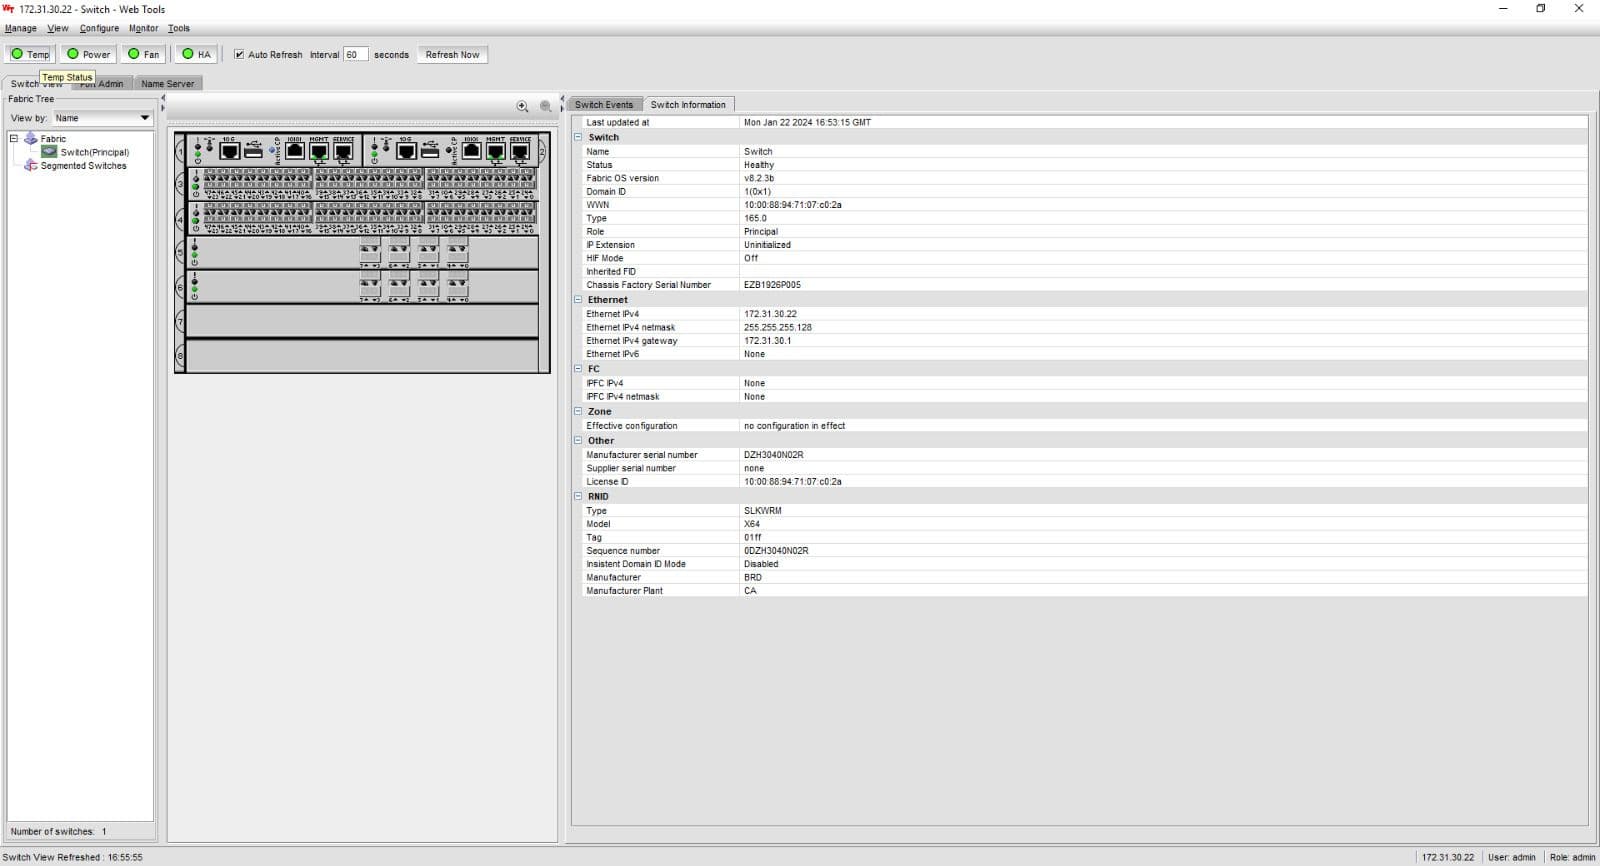Zoom in on the switch view
1600x866 pixels.
522,106
